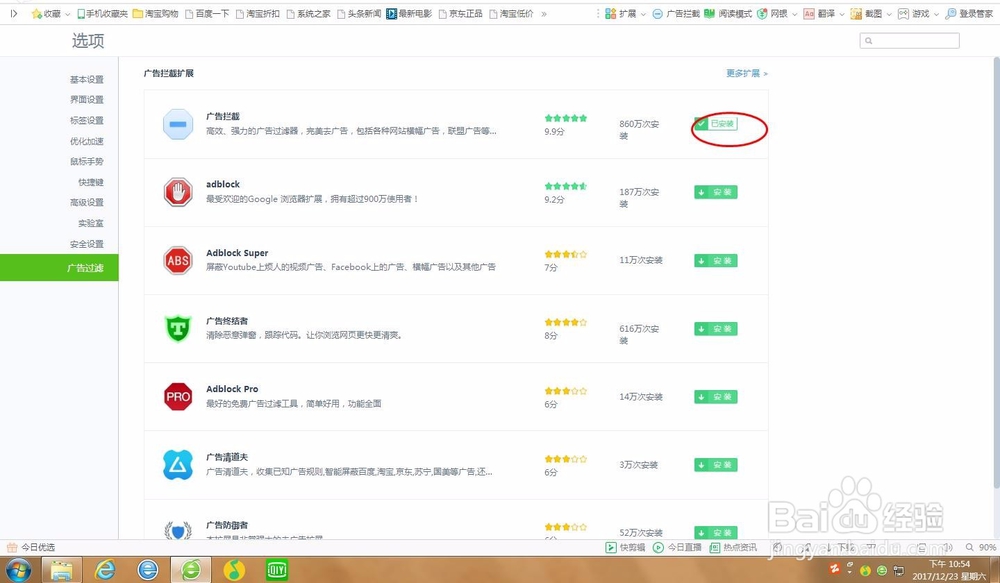
Task: Open Windows Explorer from taskbar
Action: [x=61, y=569]
